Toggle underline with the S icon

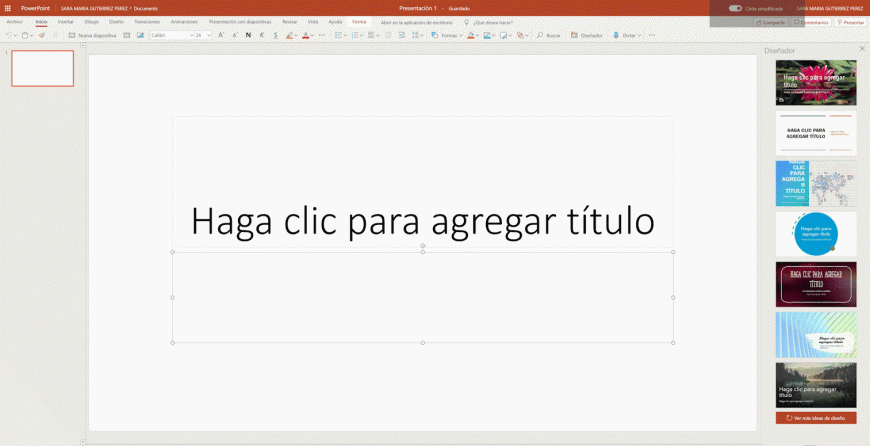275,36
